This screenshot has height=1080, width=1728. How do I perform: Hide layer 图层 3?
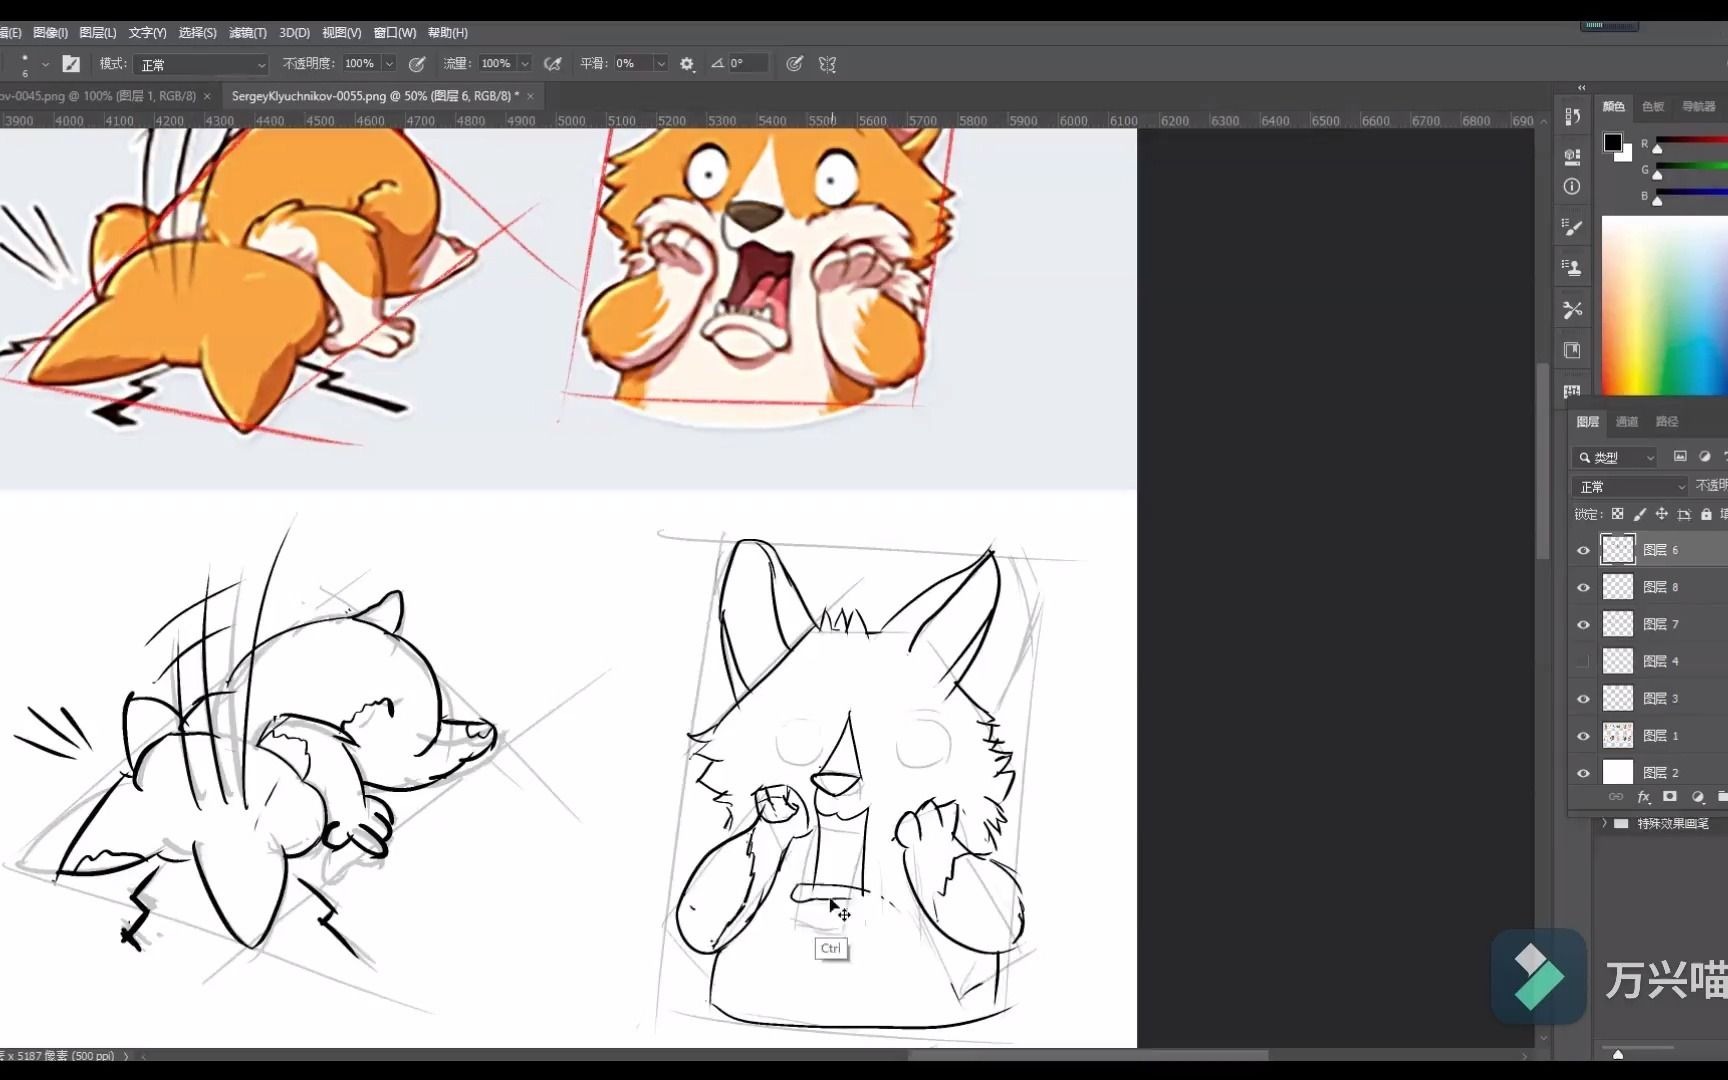tap(1583, 698)
